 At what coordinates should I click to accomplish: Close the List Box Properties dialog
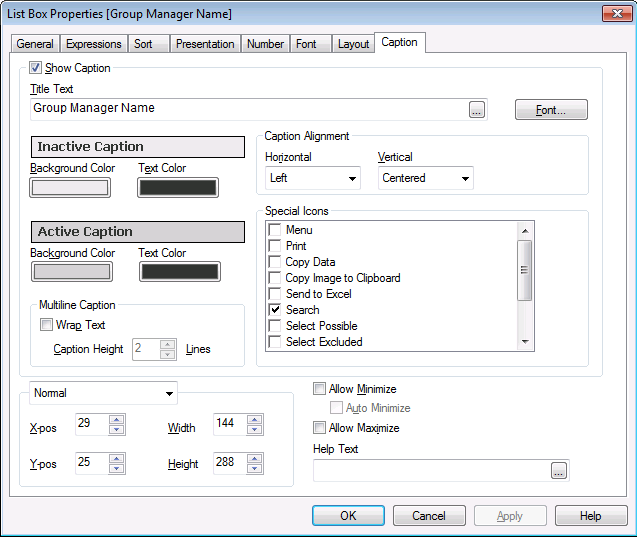pyautogui.click(x=617, y=13)
